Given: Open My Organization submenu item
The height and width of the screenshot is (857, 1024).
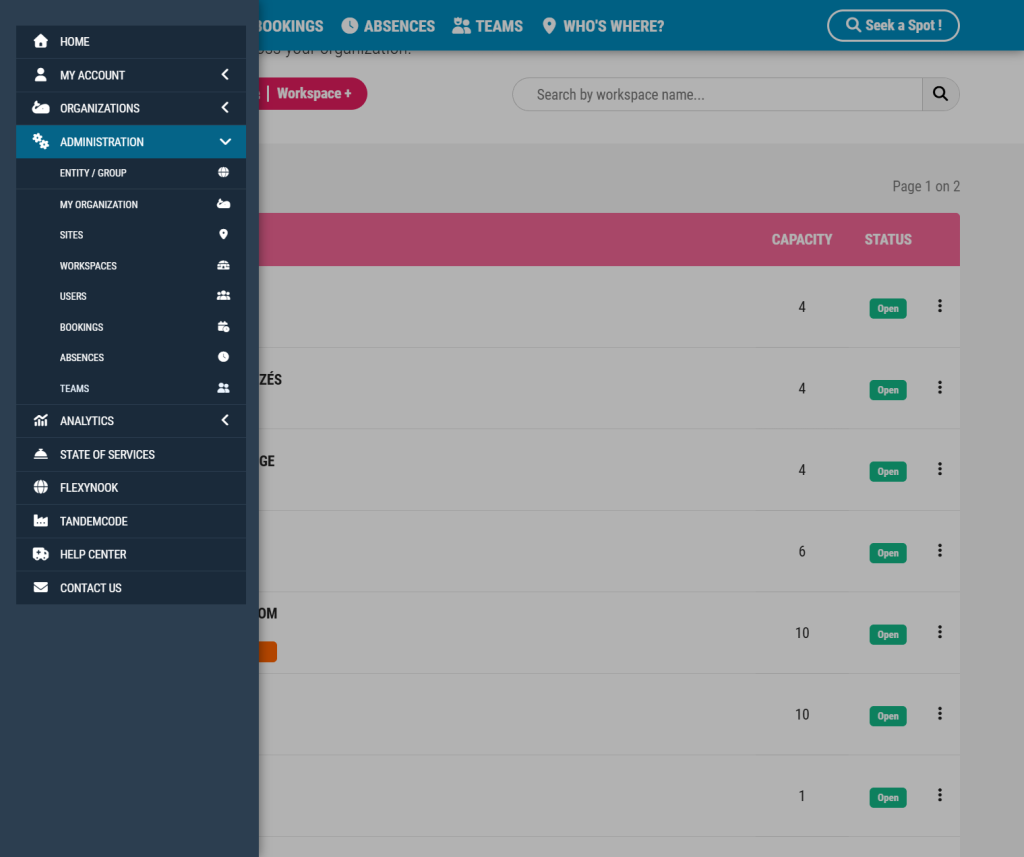Looking at the screenshot, I should (131, 204).
